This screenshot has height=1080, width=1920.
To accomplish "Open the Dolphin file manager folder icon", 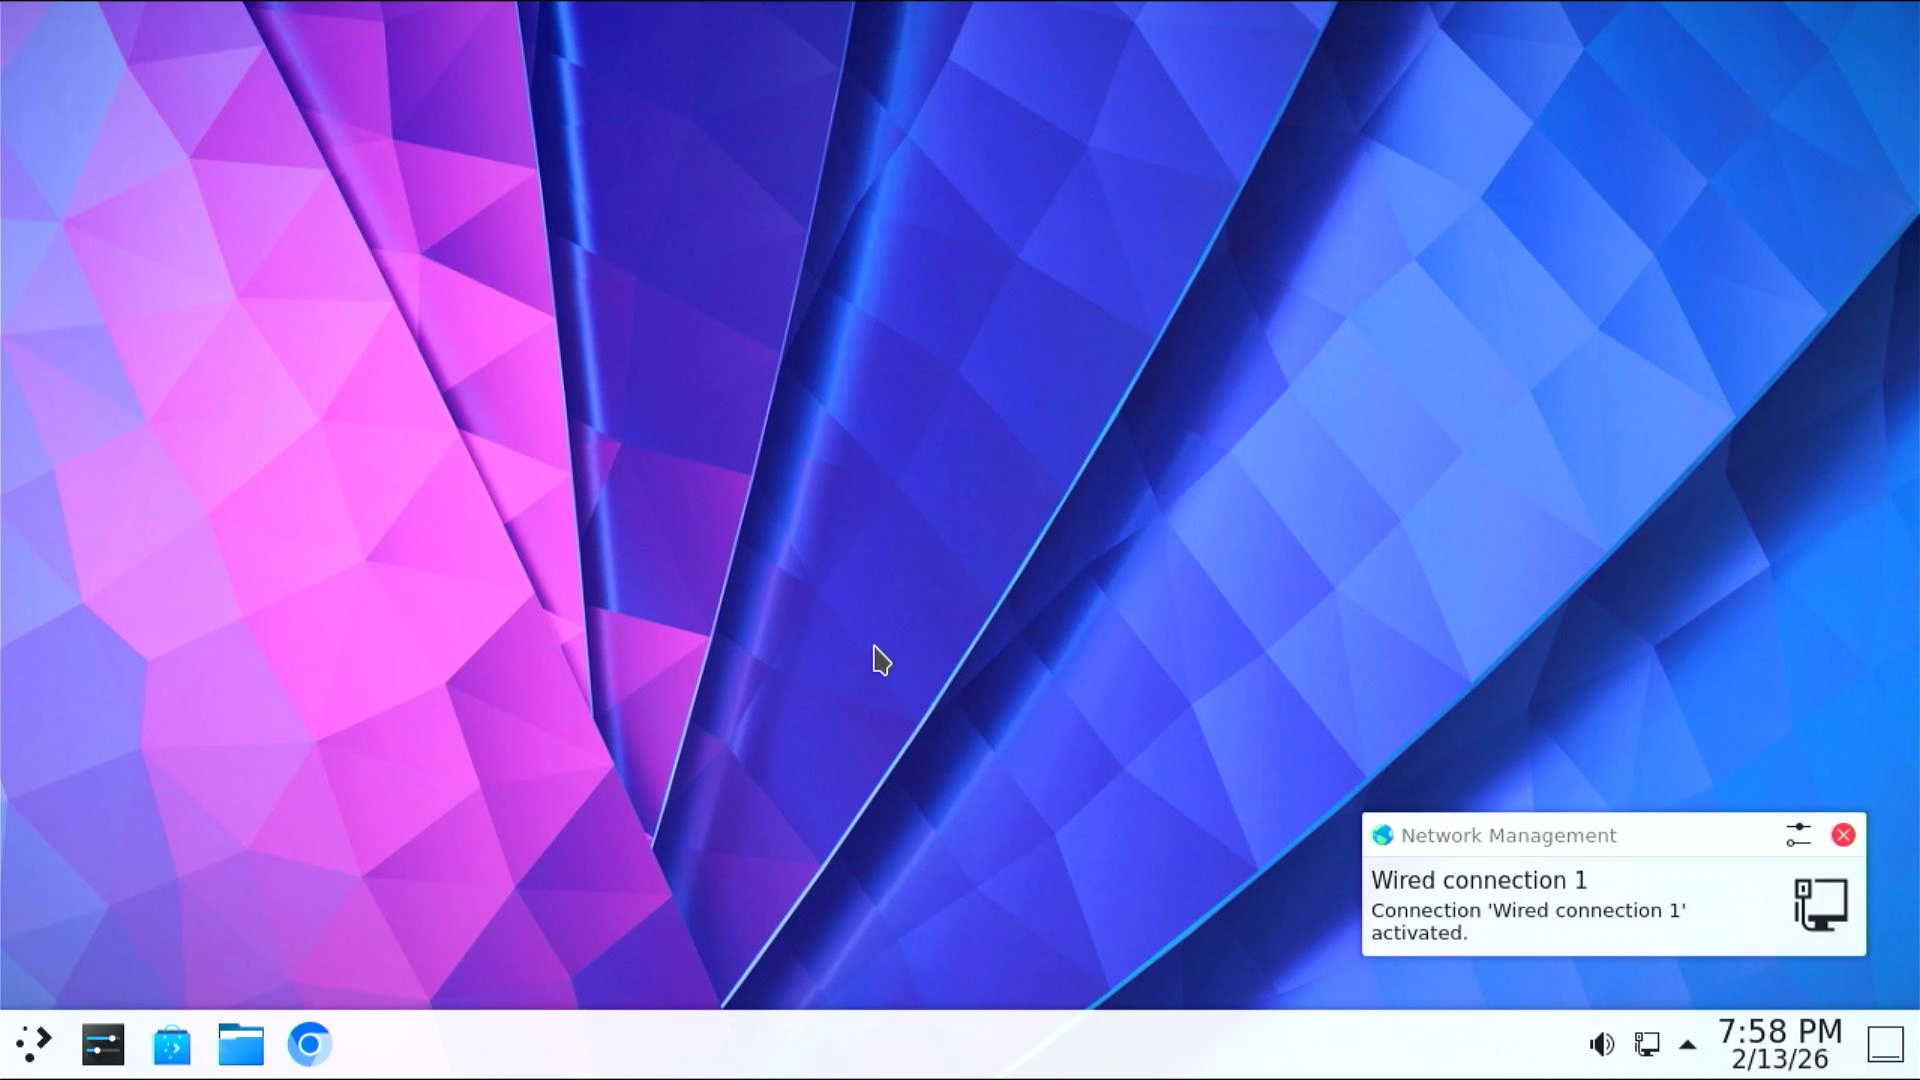I will pos(241,1044).
